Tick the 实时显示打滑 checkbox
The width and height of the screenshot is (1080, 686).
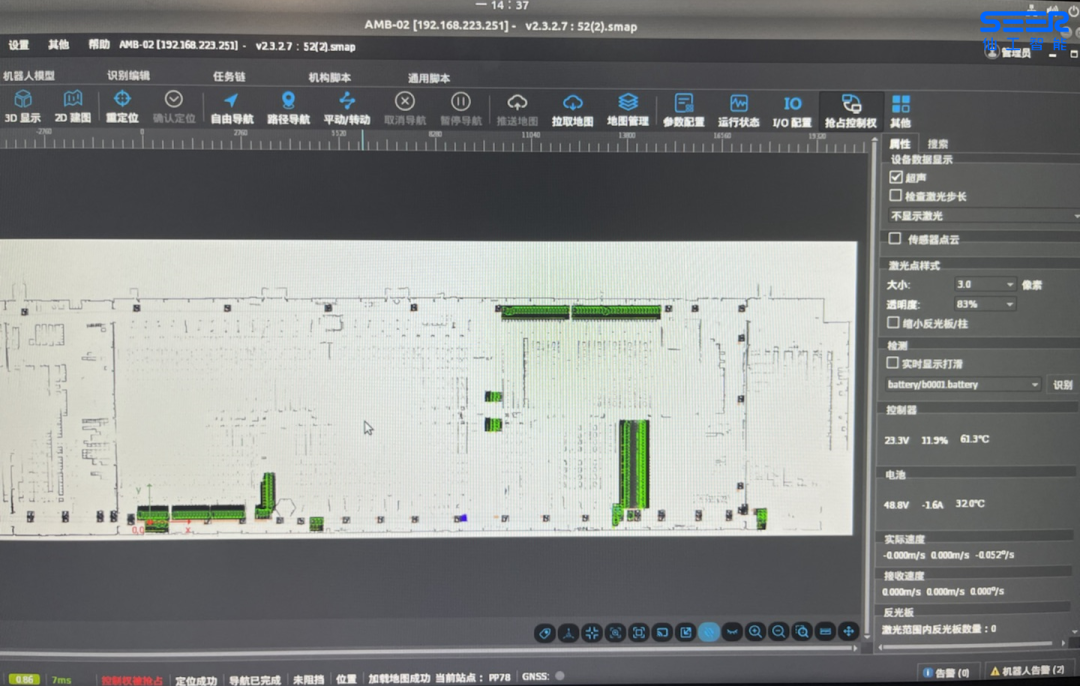click(x=893, y=363)
